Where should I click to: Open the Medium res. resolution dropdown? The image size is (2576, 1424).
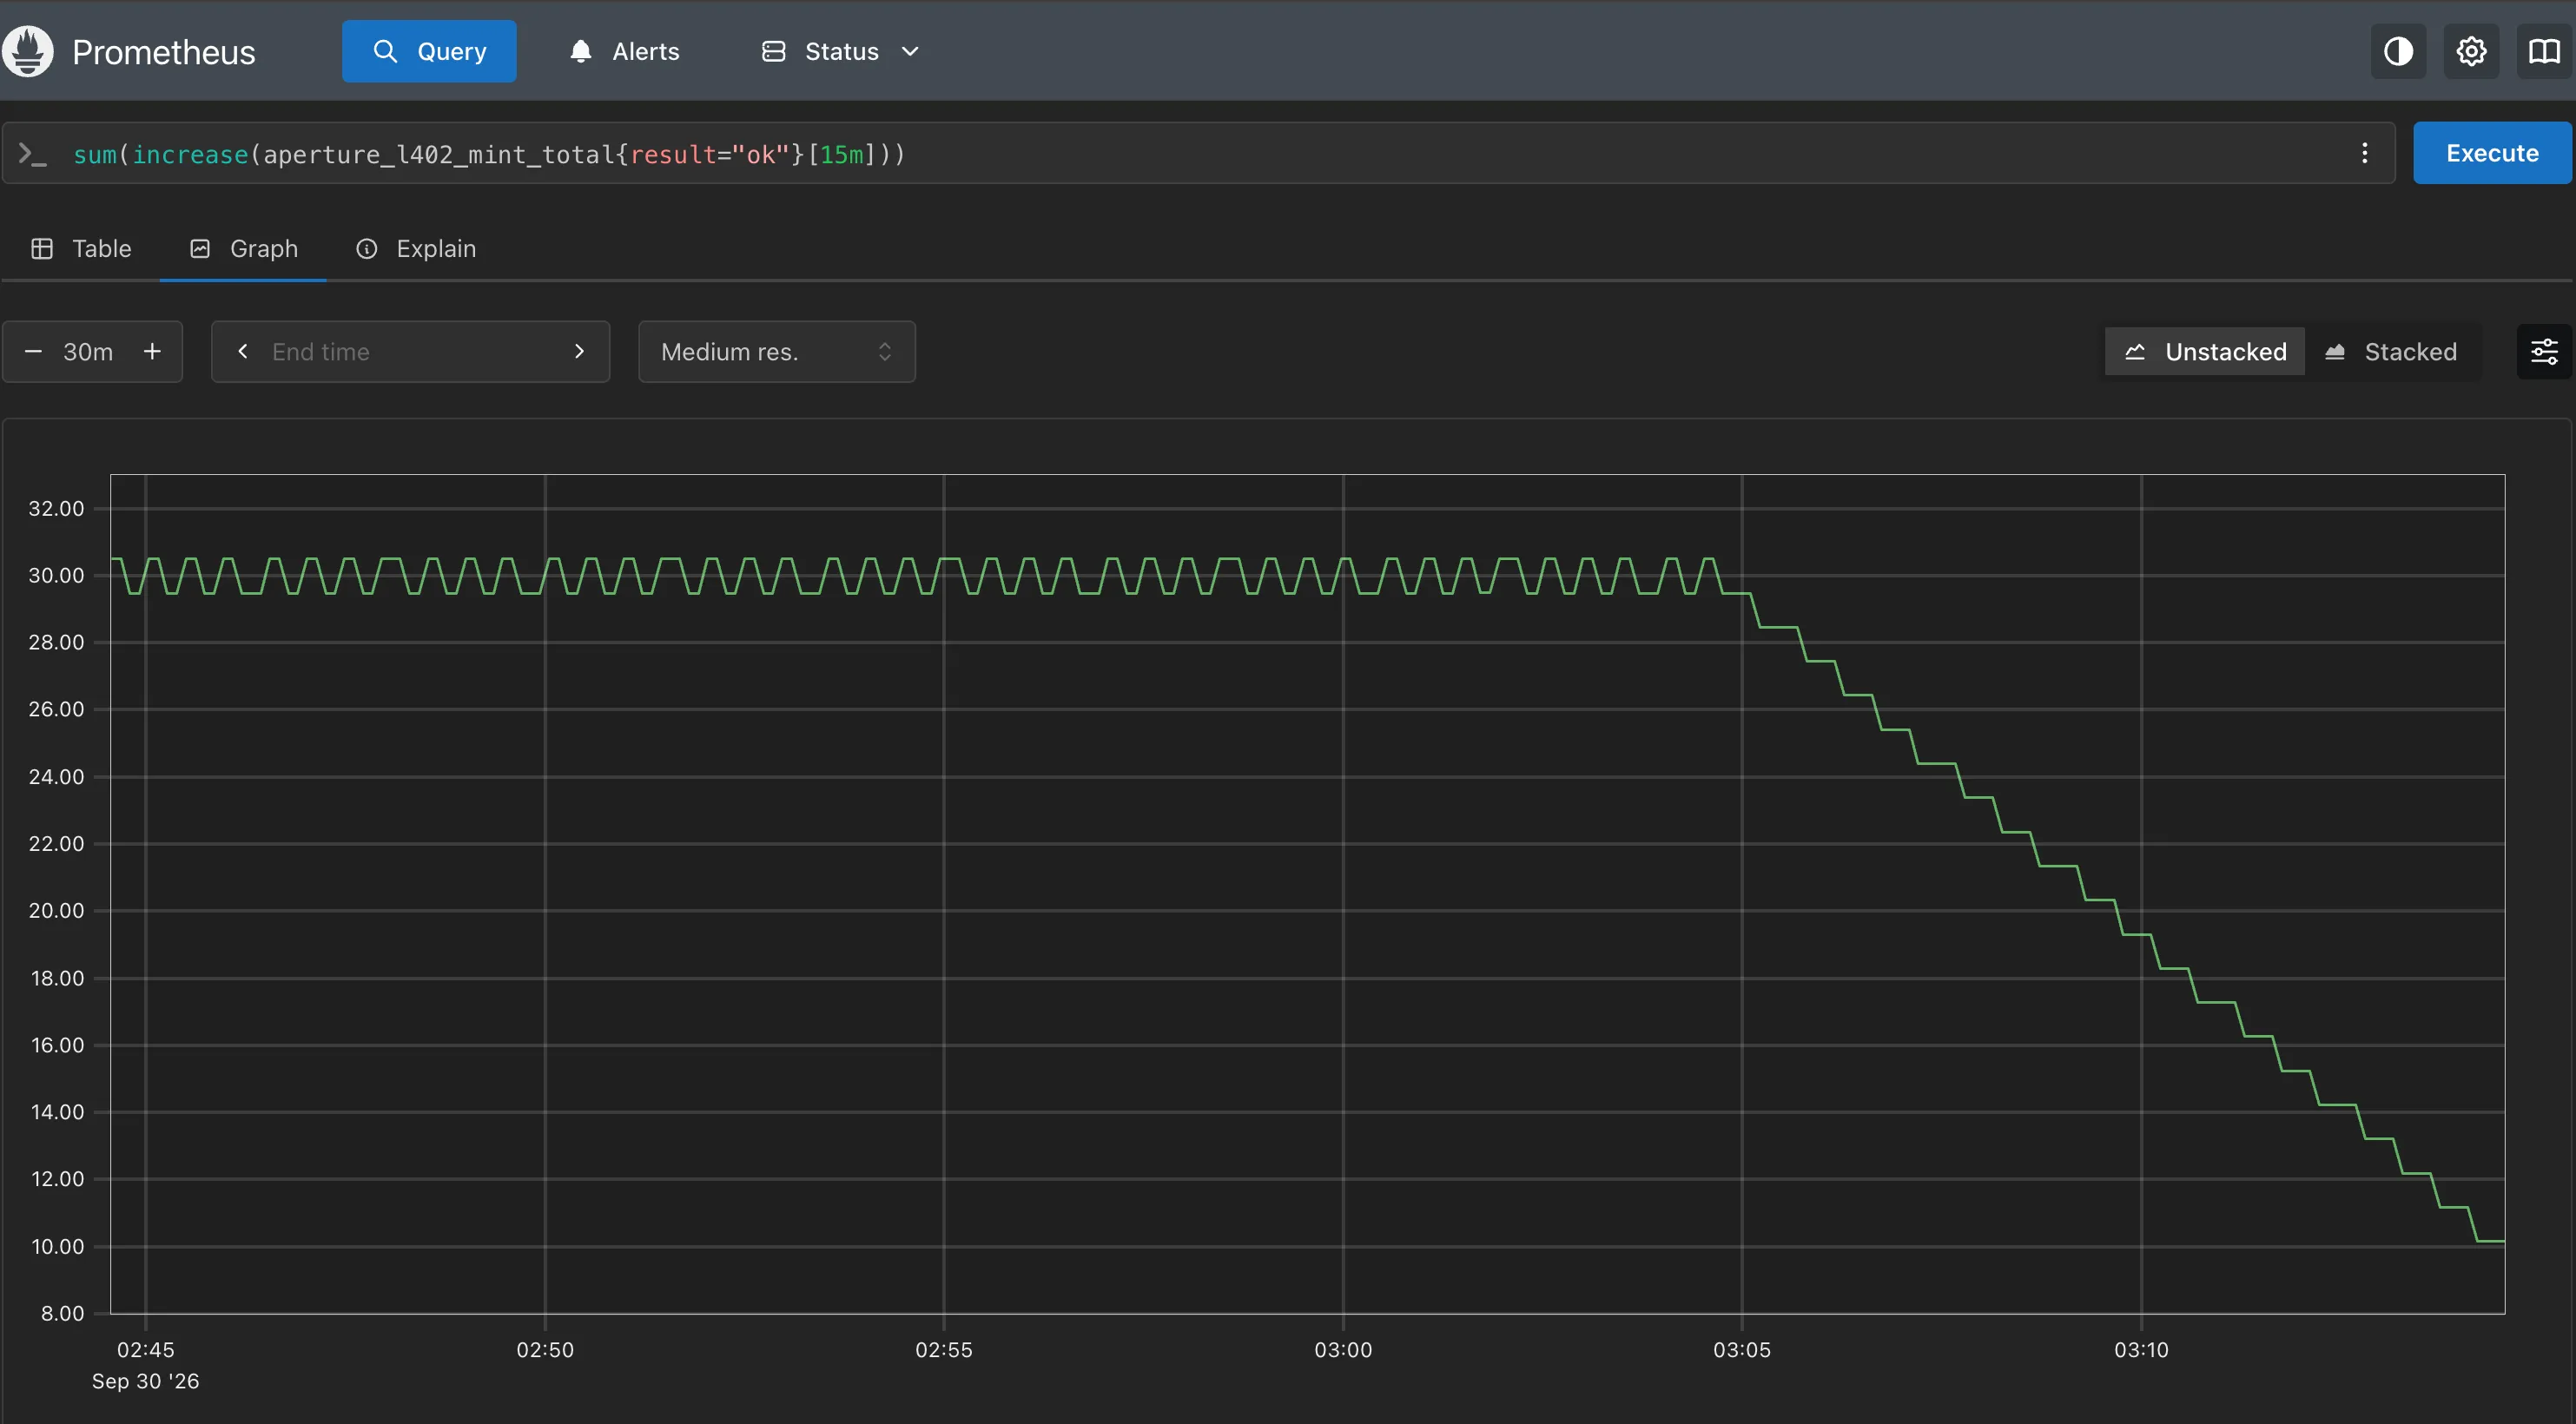(x=777, y=351)
